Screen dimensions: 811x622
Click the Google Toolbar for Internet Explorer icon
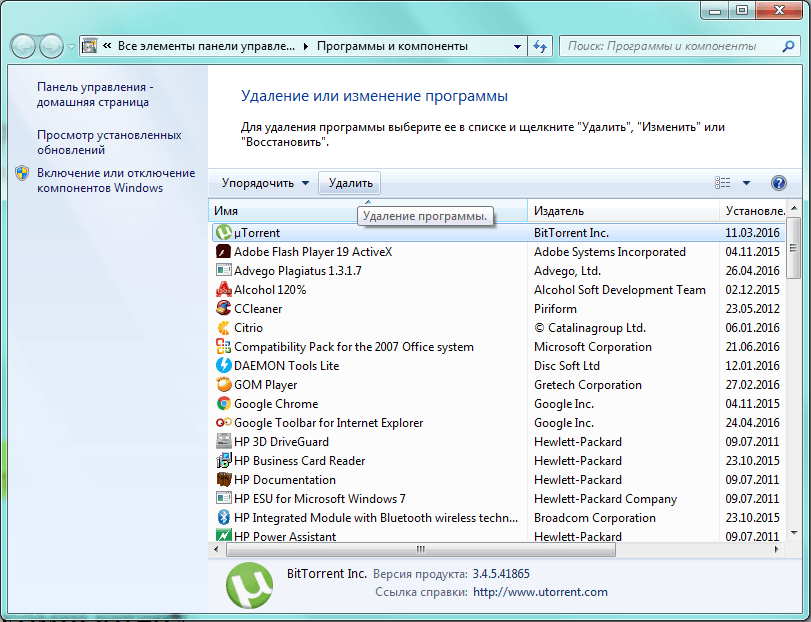(223, 422)
